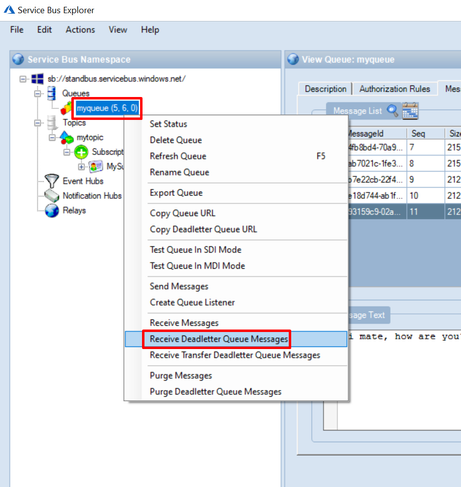Collapse the standbus namespace root node
This screenshot has height=487, width=461.
coord(23,79)
